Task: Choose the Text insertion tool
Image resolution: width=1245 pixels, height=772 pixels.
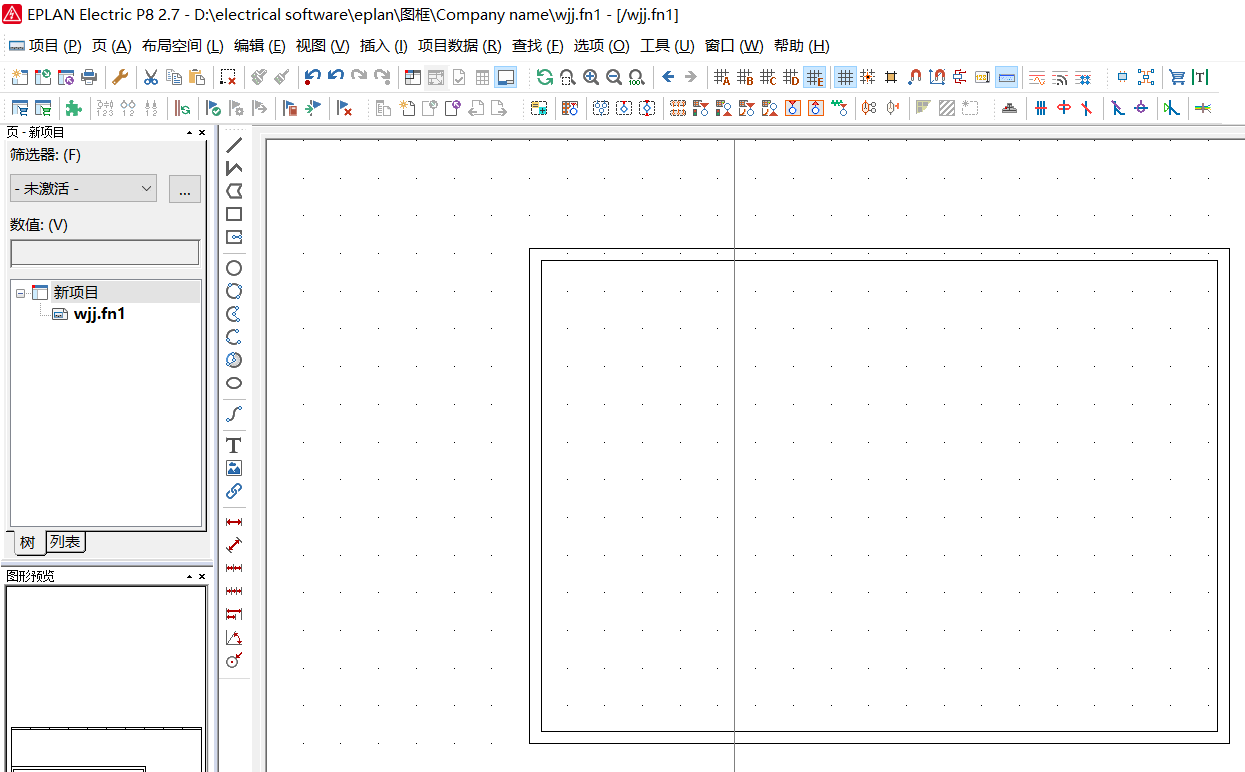Action: pyautogui.click(x=234, y=445)
